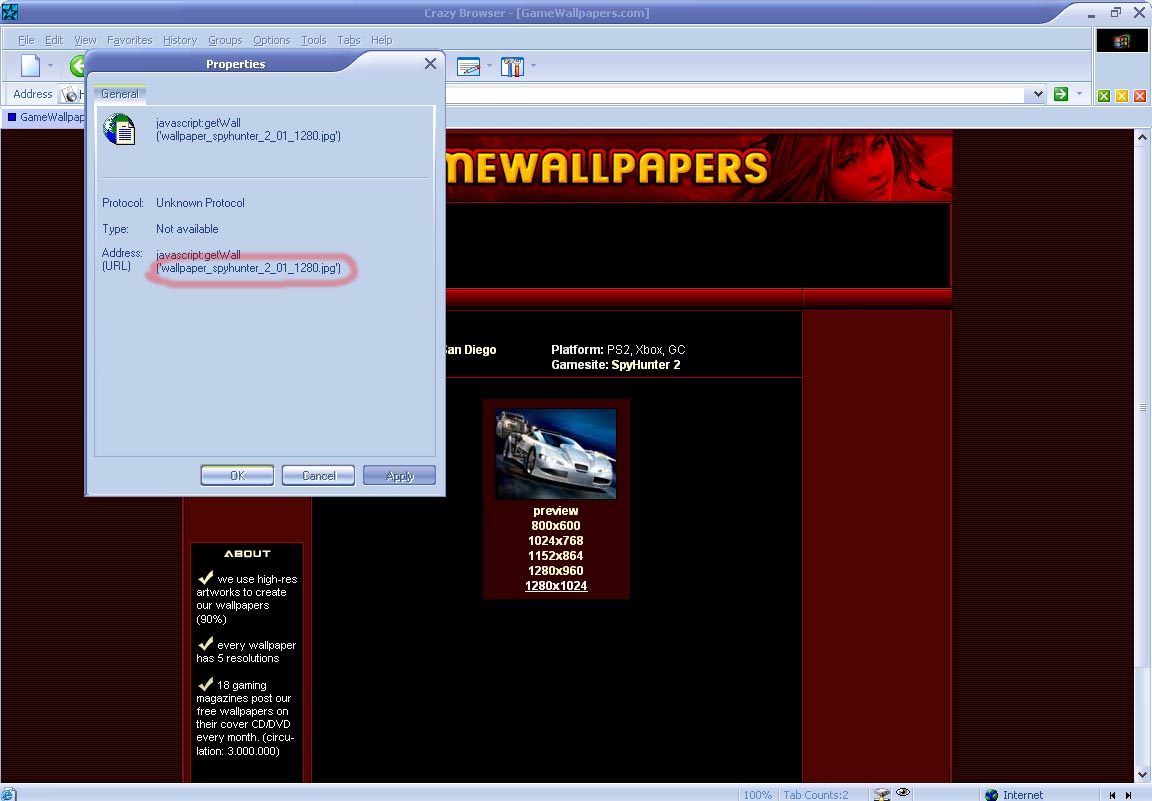Screen dimensions: 1152x801
Task: Click the eye icon in status bar
Action: 903,793
